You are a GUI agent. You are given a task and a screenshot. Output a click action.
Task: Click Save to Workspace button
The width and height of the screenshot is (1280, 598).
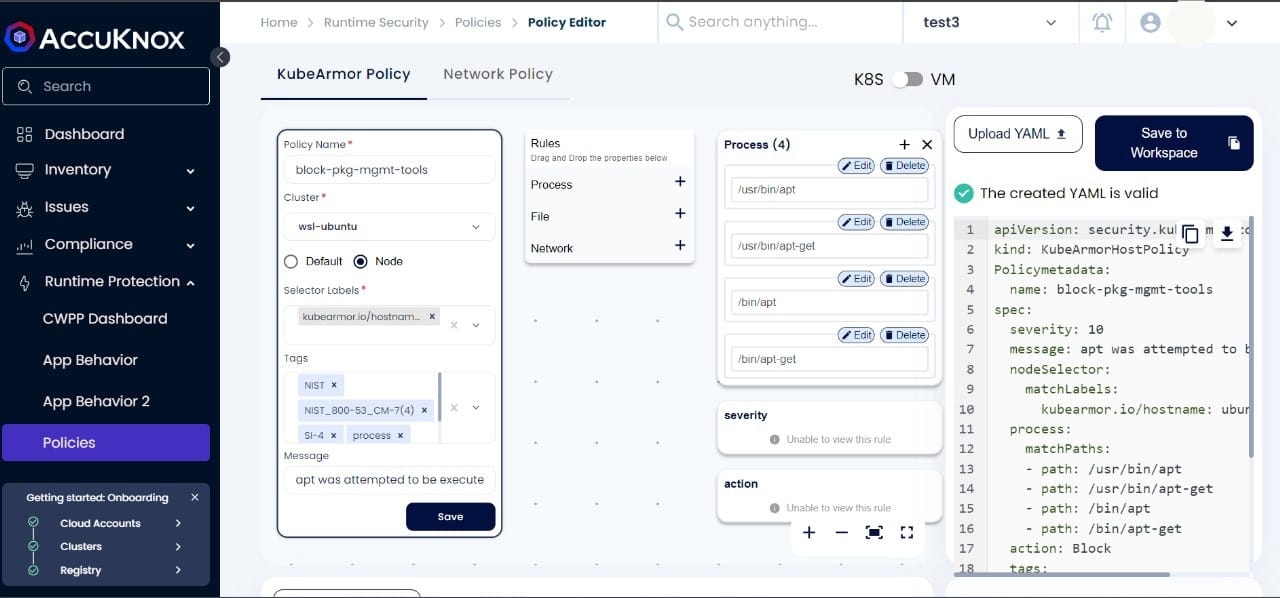(x=1174, y=143)
